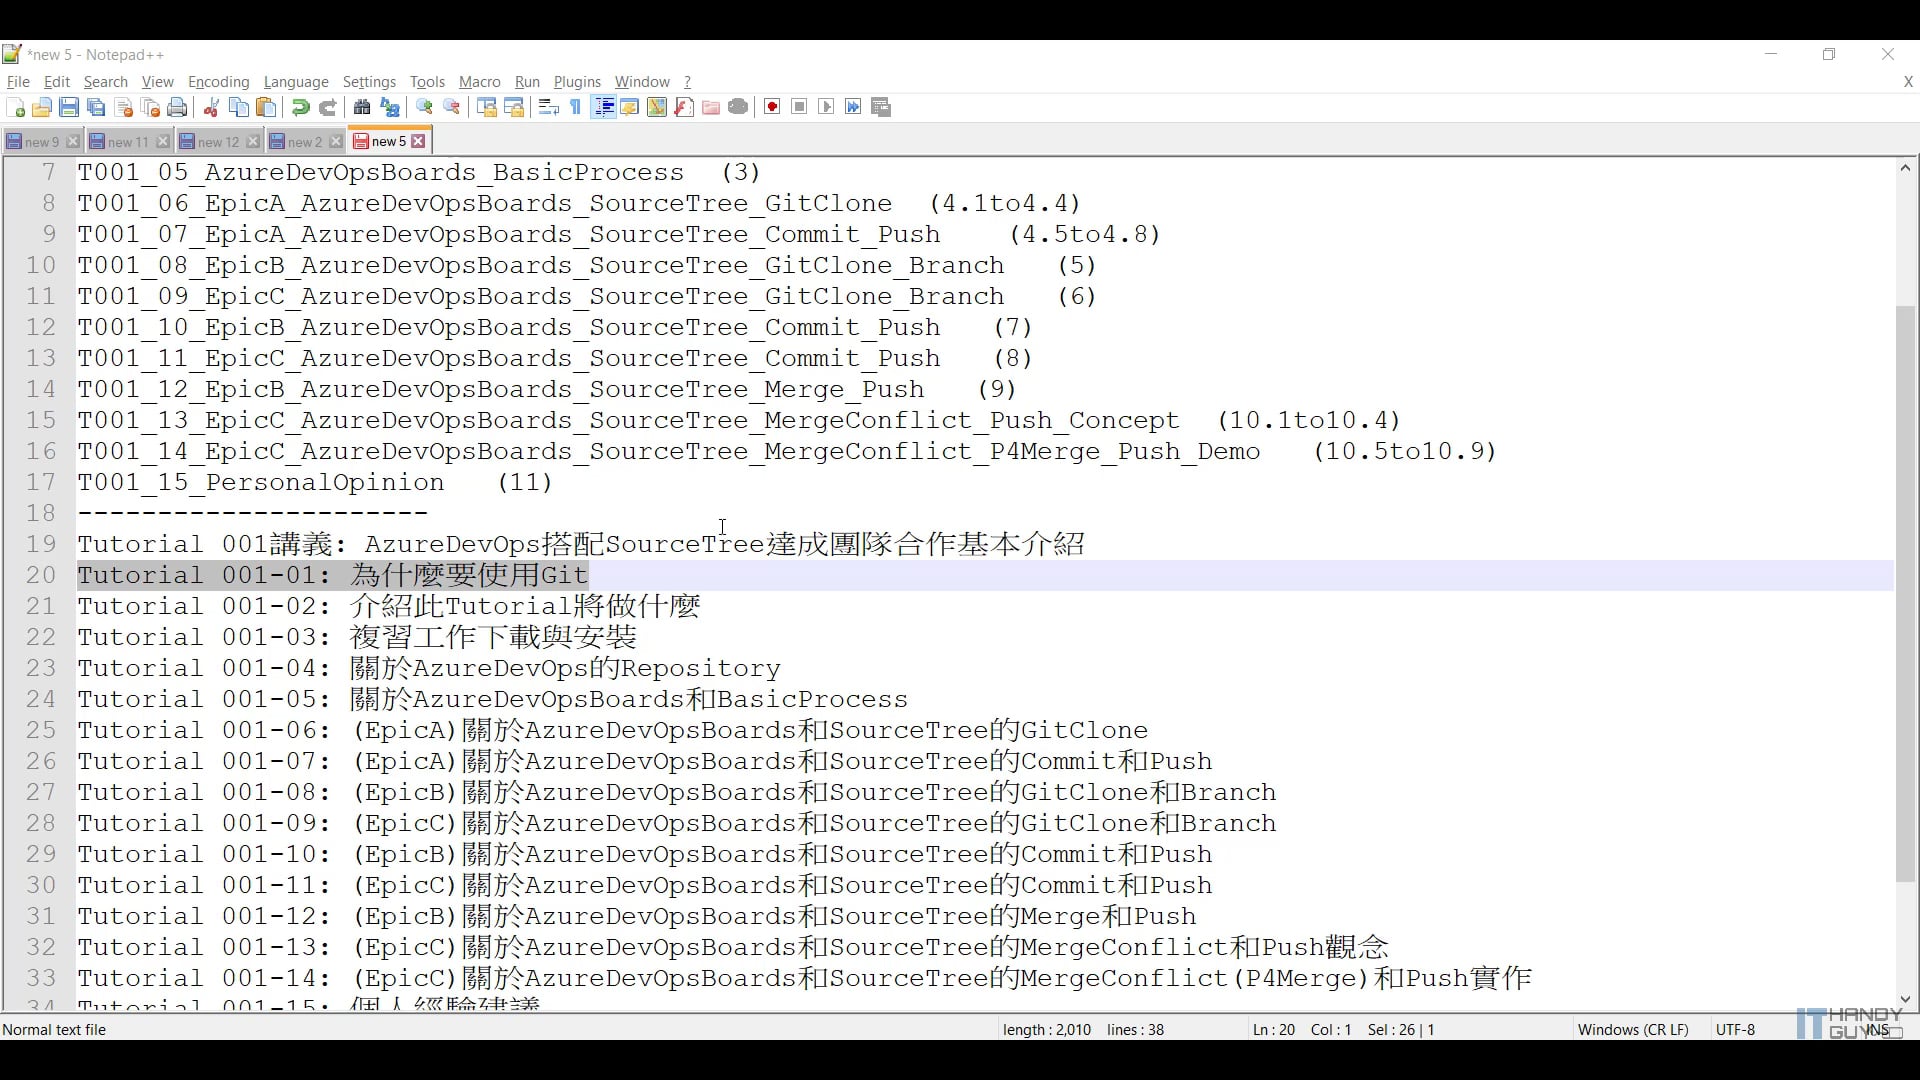Image resolution: width=1920 pixels, height=1080 pixels.
Task: Click the Undo arrow icon
Action: (x=300, y=108)
